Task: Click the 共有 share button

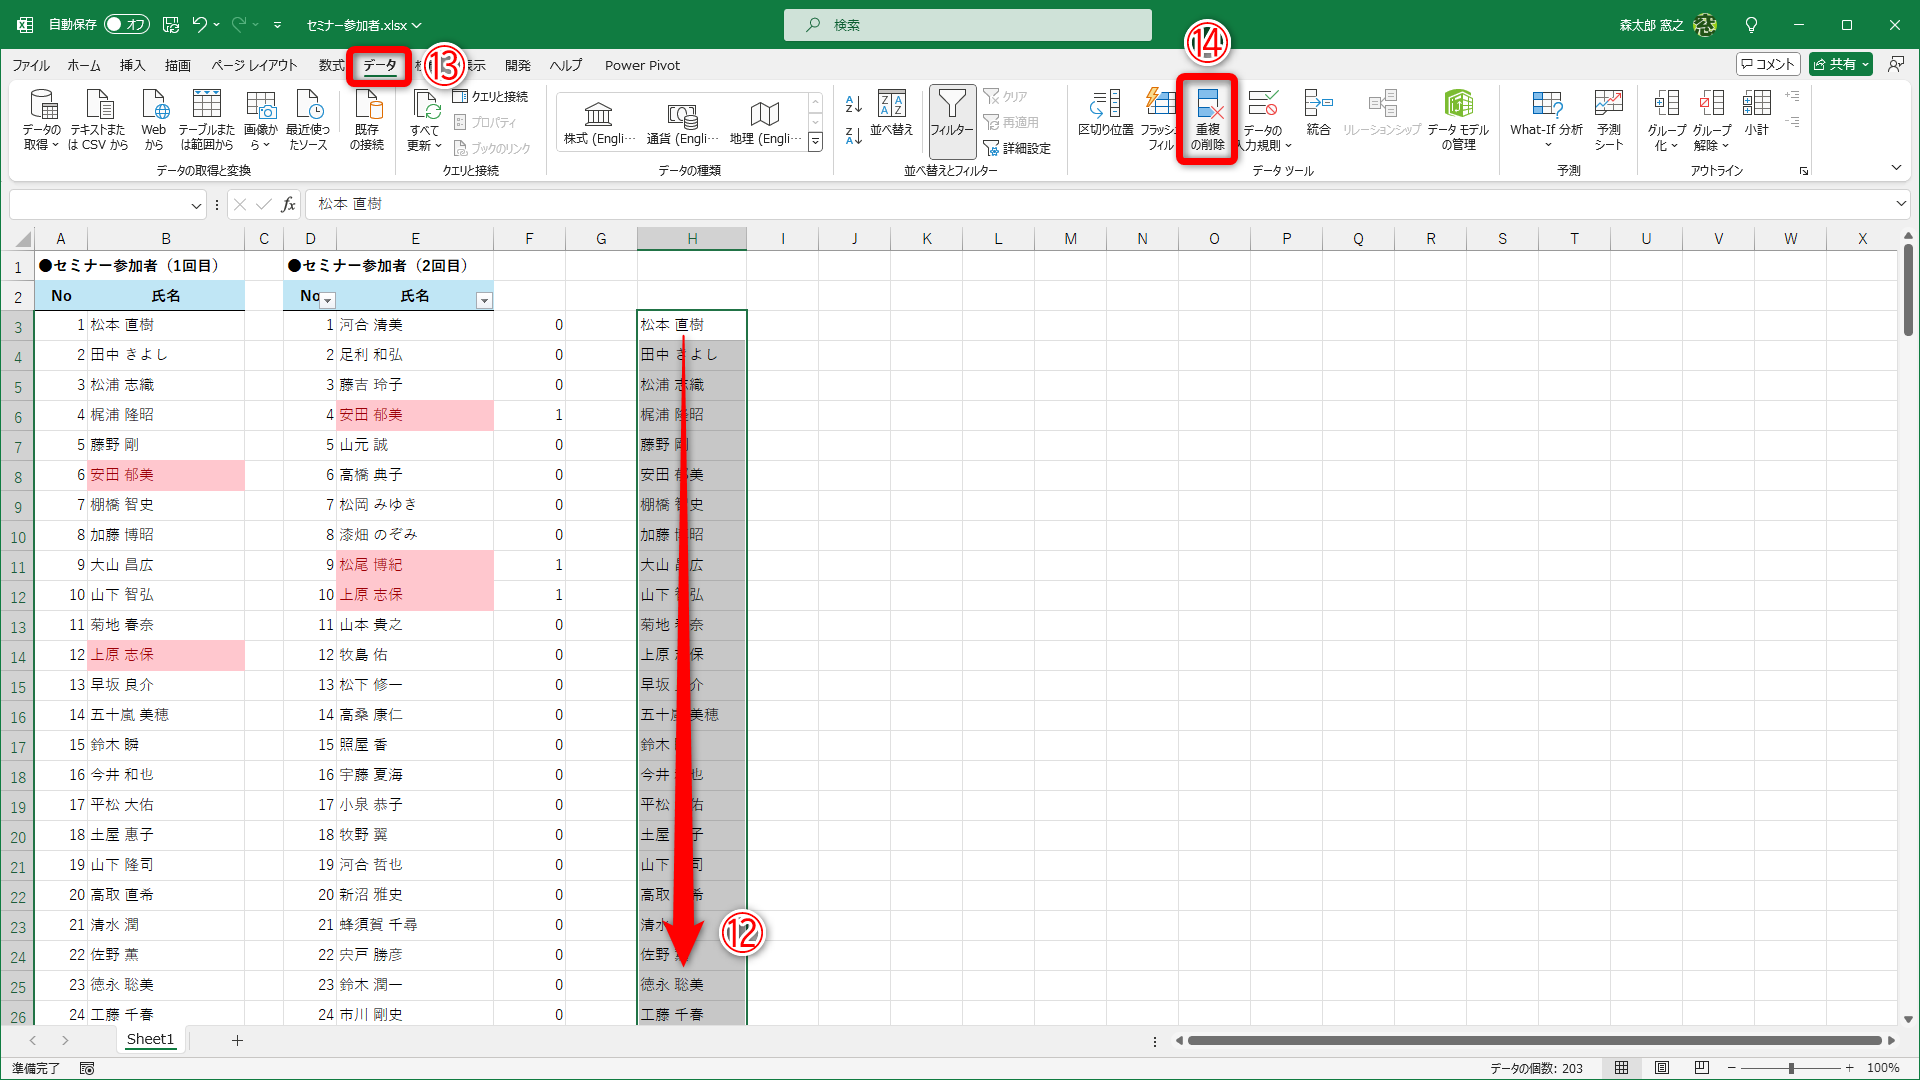Action: tap(1840, 64)
